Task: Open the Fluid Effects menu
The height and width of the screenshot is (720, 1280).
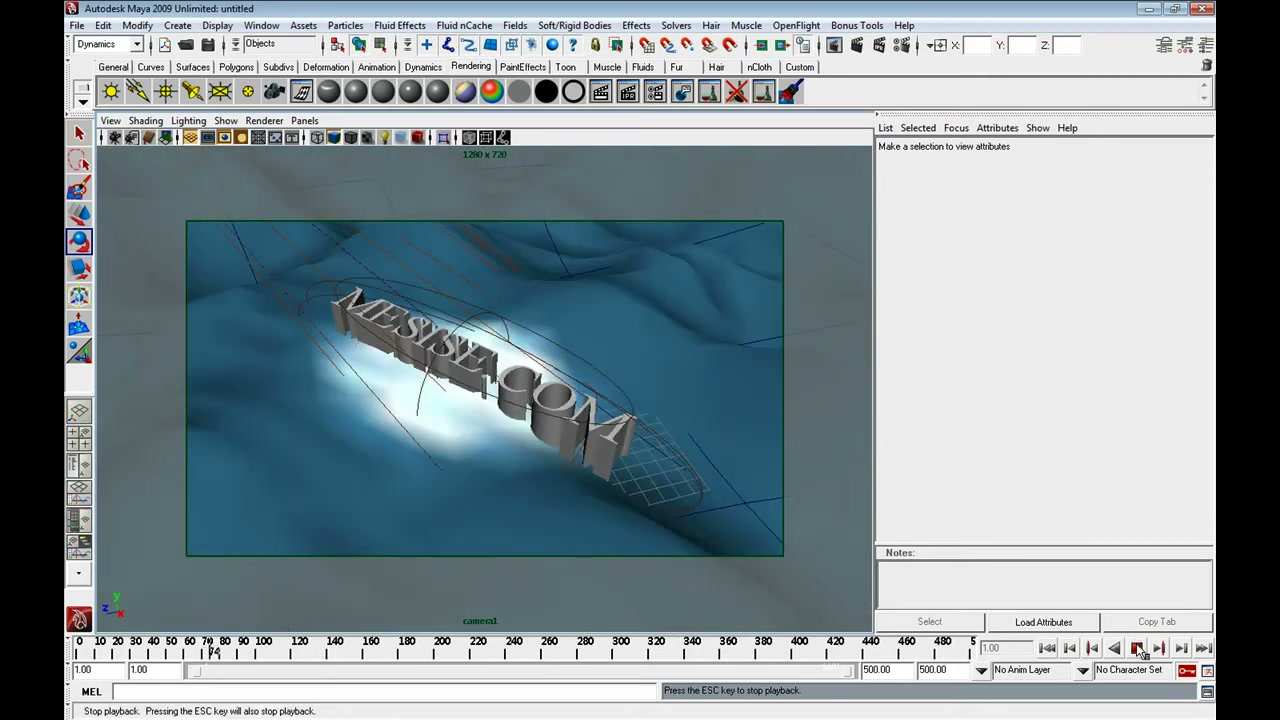Action: pyautogui.click(x=399, y=25)
